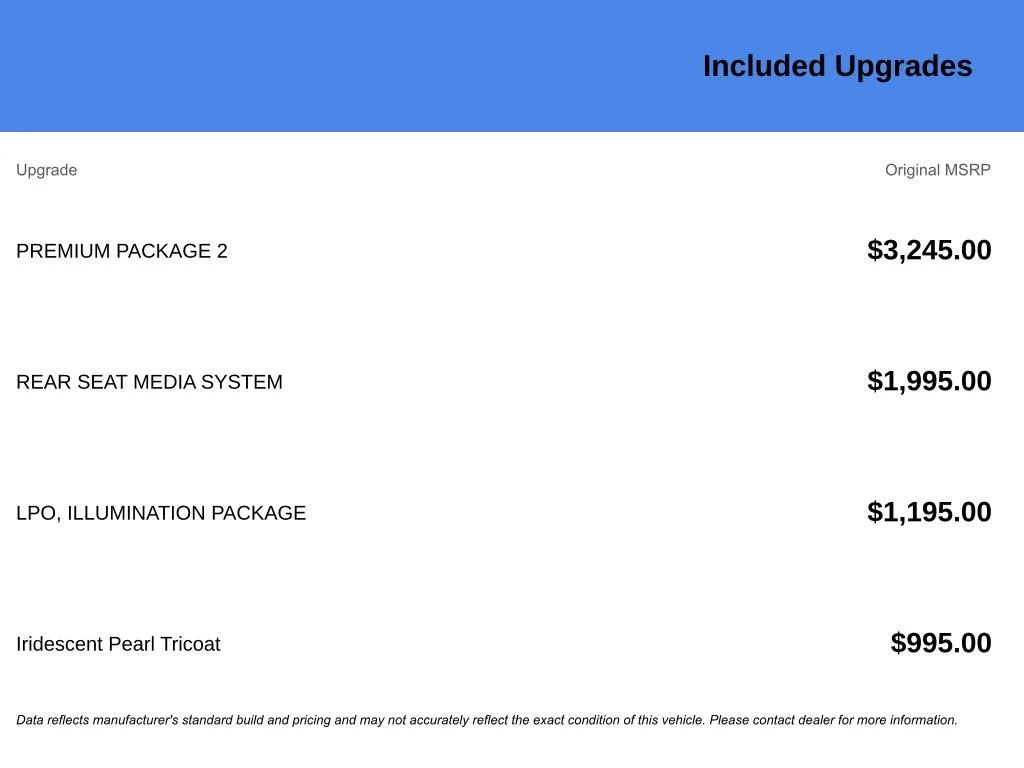The width and height of the screenshot is (1024, 768).
Task: Select REAR SEAT MEDIA SYSTEM row label
Action: (x=149, y=382)
